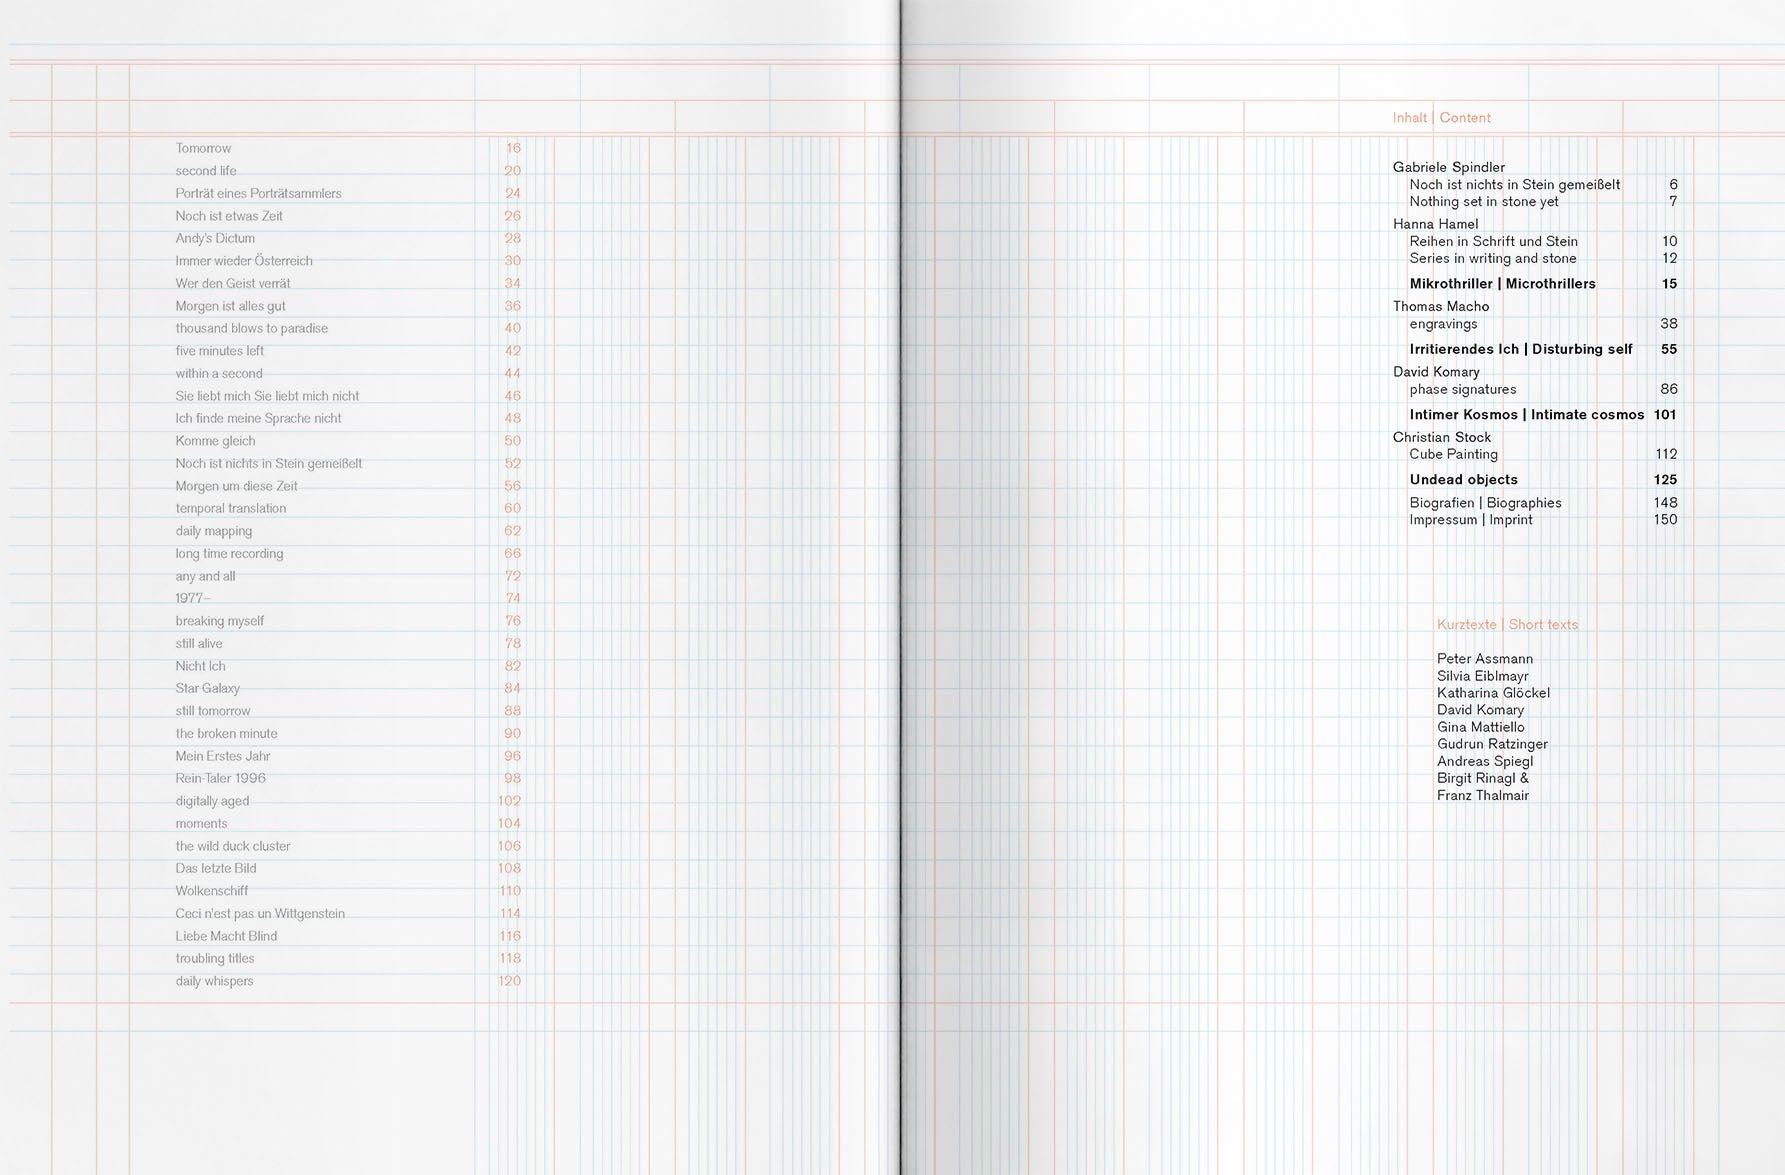Image resolution: width=1785 pixels, height=1175 pixels.
Task: Click author name 'Christian Stock'
Action: 1441,437
